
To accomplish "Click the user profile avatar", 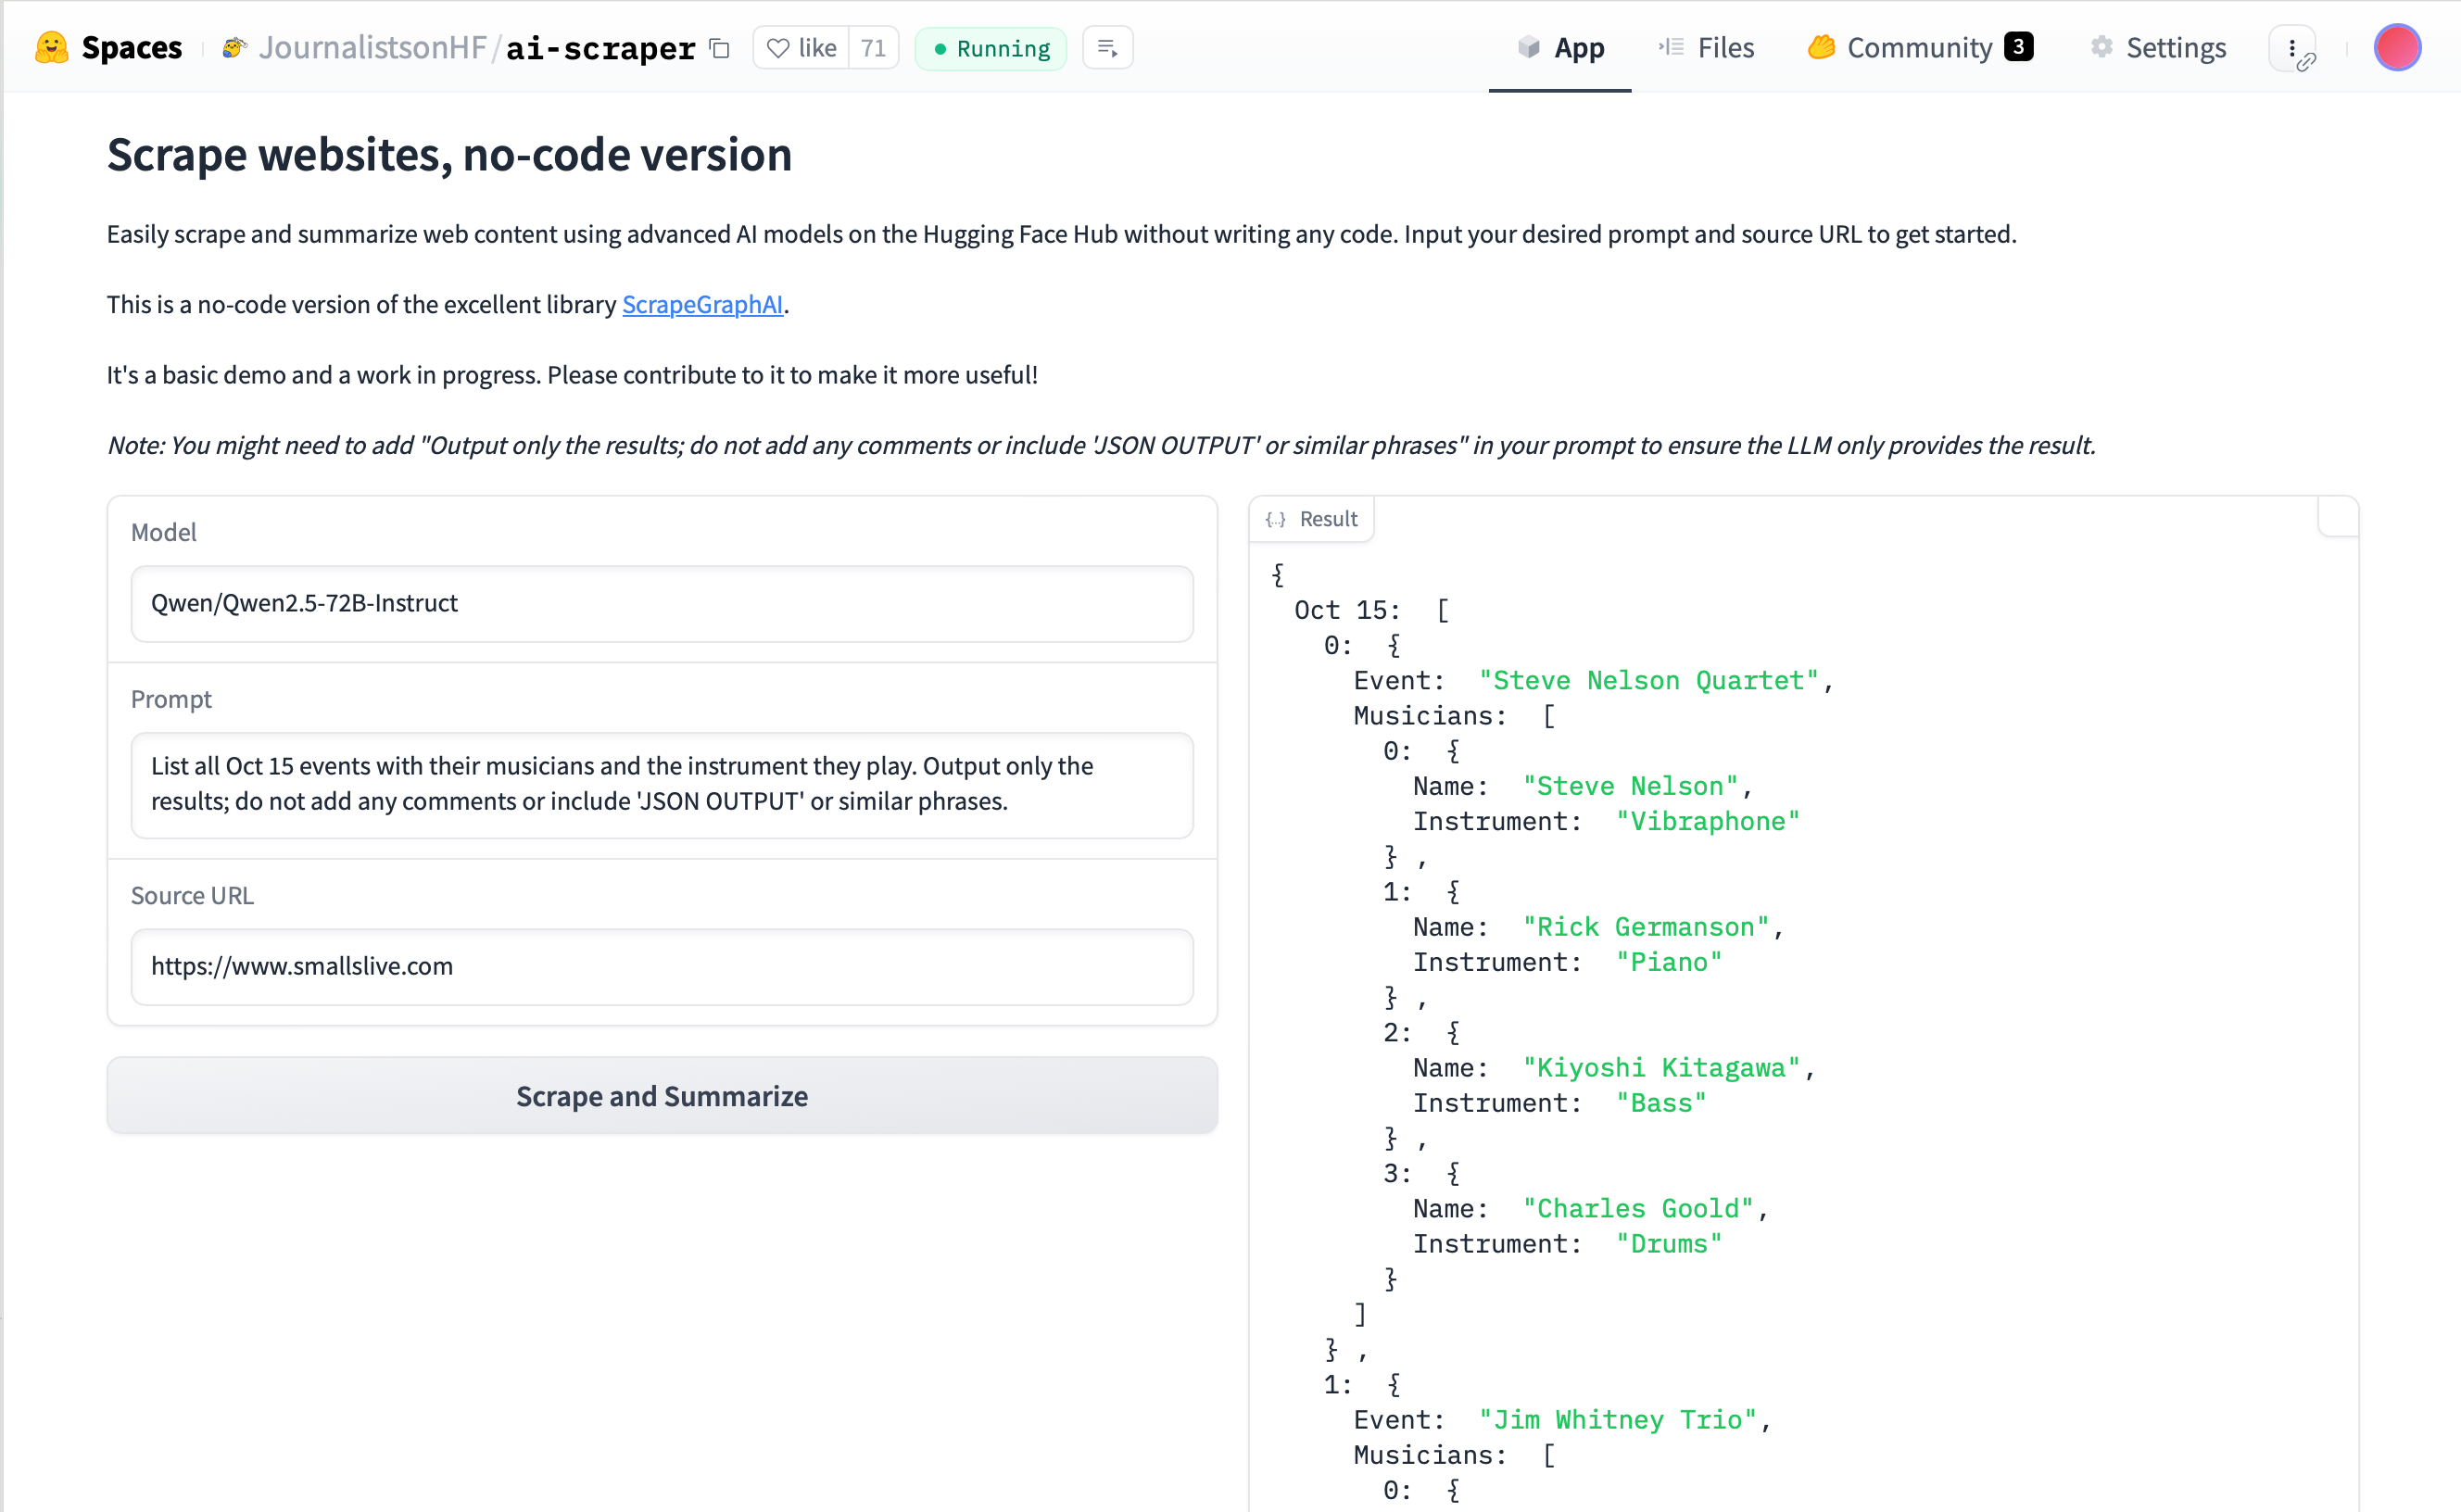I will click(2397, 47).
